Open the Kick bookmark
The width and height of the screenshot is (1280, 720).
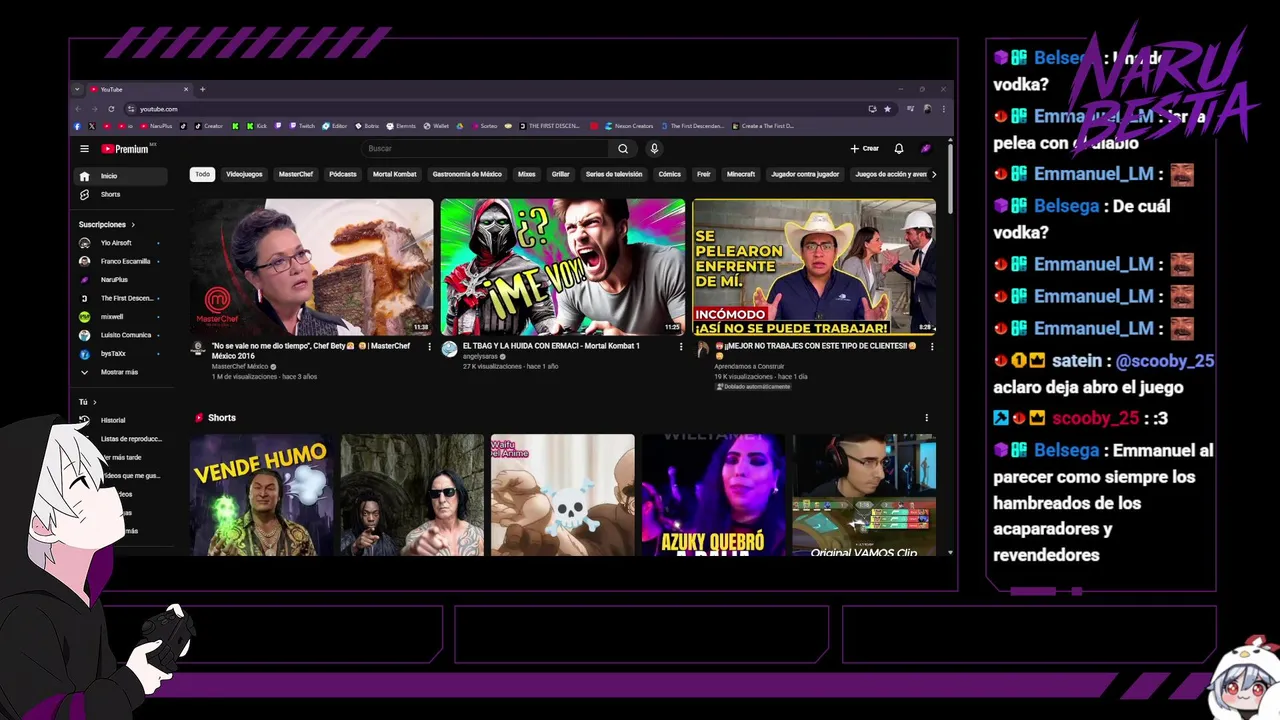pyautogui.click(x=256, y=126)
